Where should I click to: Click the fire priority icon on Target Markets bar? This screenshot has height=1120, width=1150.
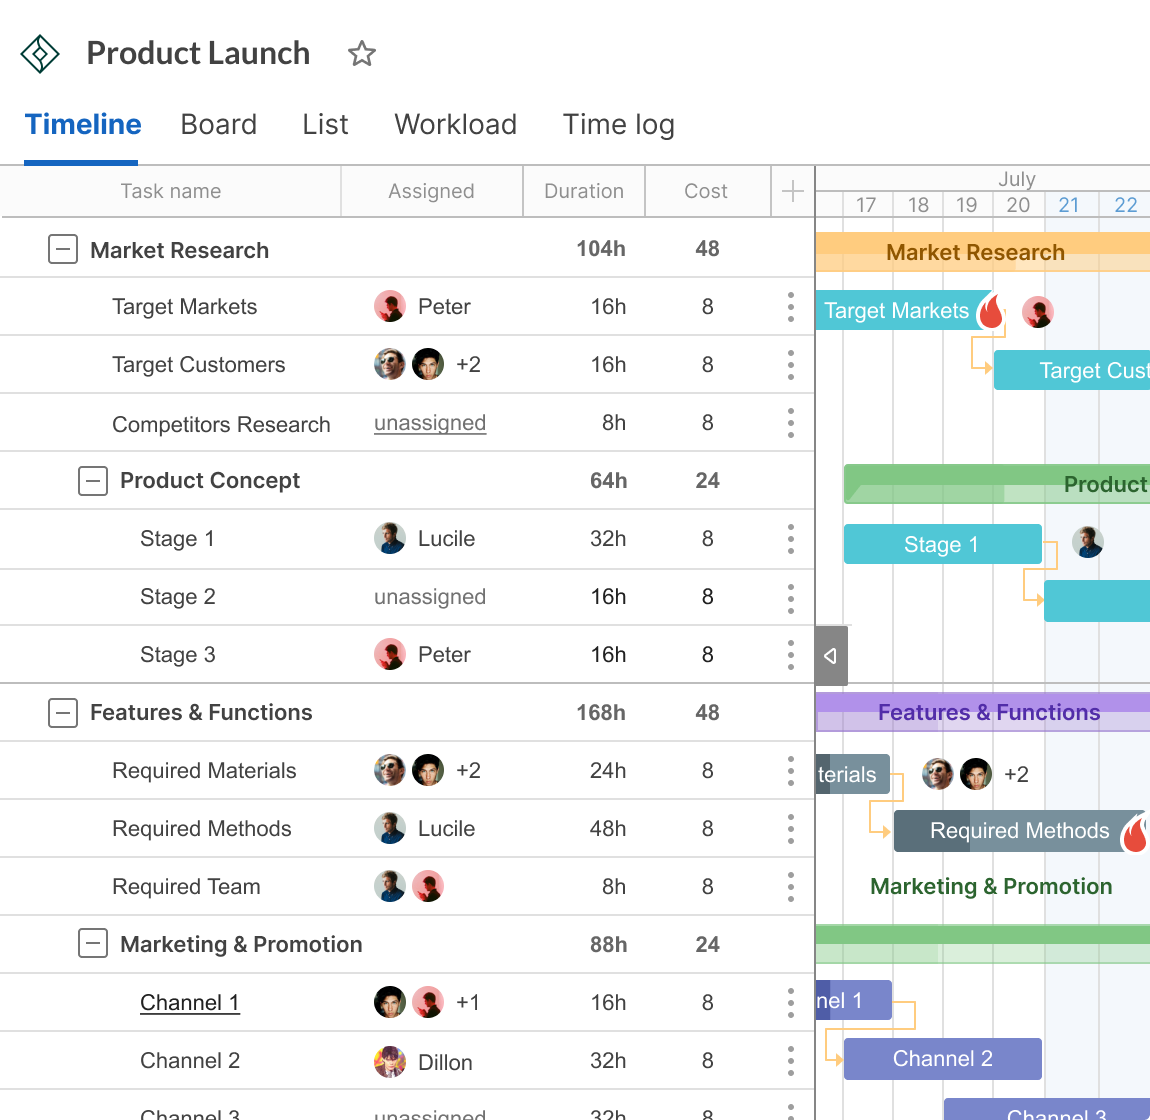click(990, 312)
